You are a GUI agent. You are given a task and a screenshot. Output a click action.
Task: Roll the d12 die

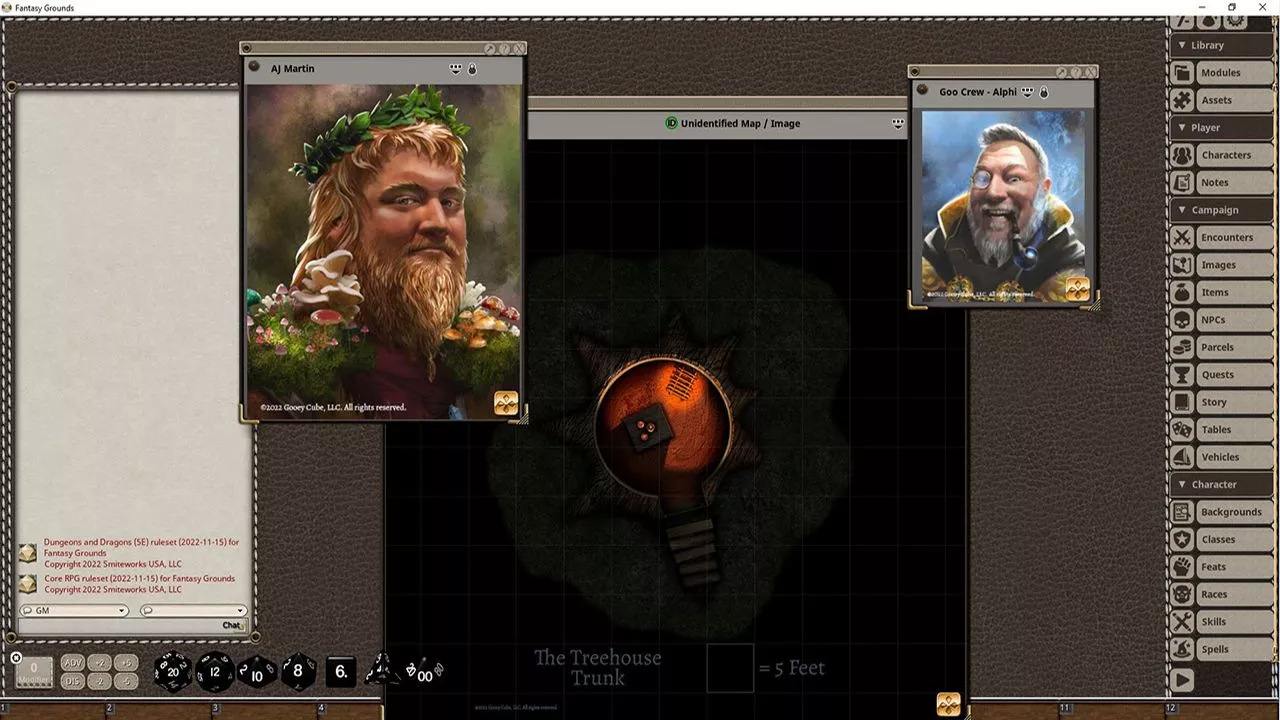point(214,671)
